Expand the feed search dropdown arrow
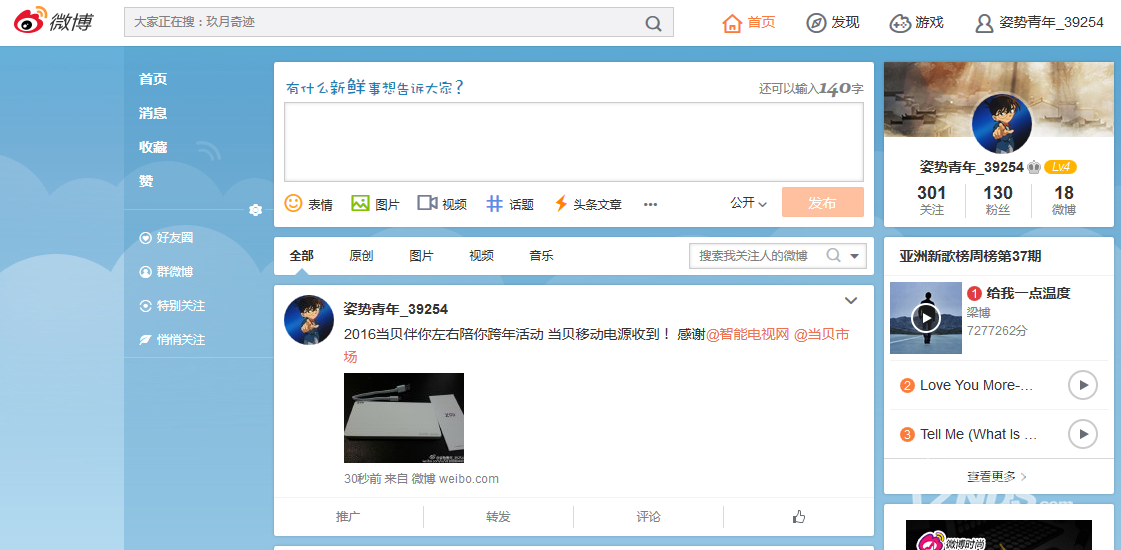The width and height of the screenshot is (1121, 550). [x=854, y=256]
